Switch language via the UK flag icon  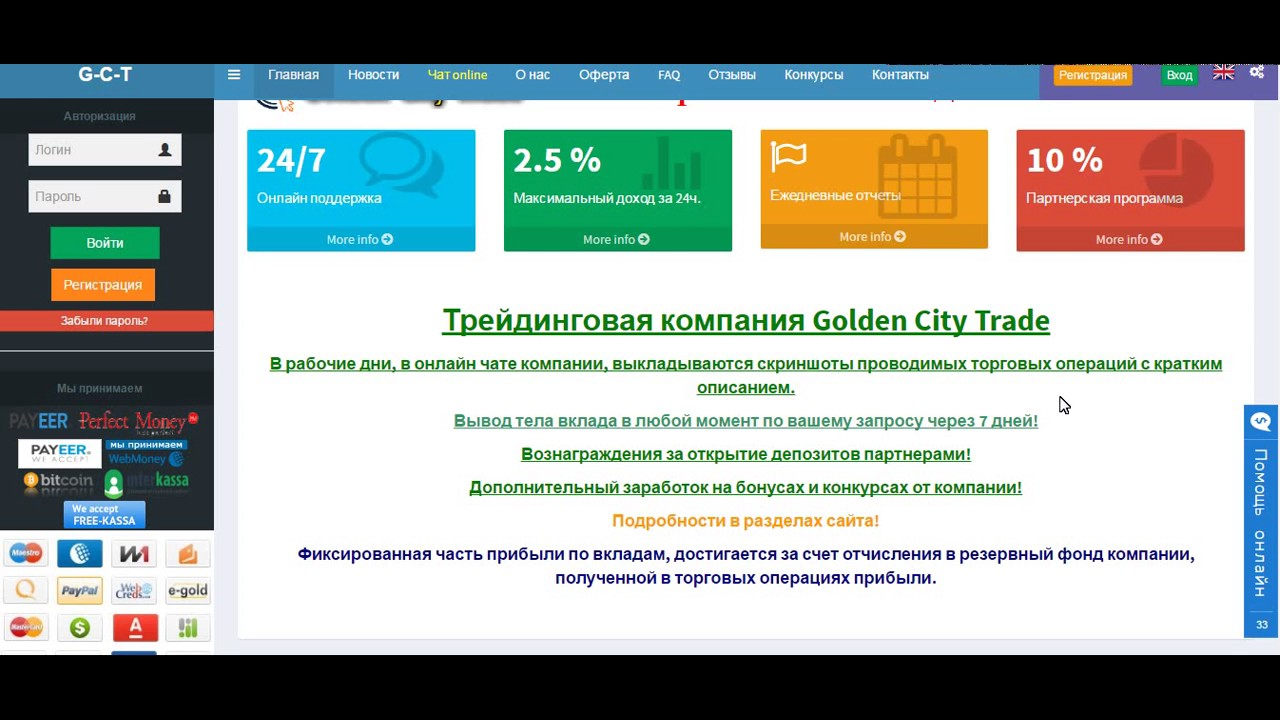coord(1223,73)
